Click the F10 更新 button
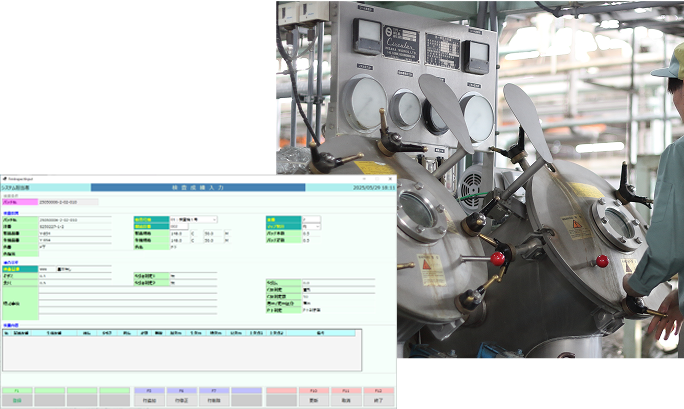The height and width of the screenshot is (409, 684). point(313,397)
